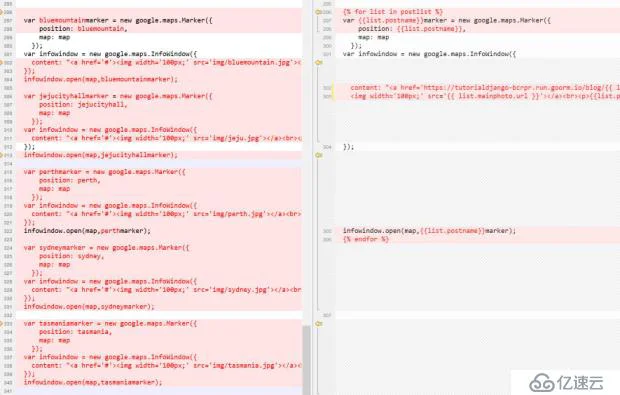Click merge arrow below the right pane's lone '});' line
The height and width of the screenshot is (395, 620).
click(x=318, y=155)
